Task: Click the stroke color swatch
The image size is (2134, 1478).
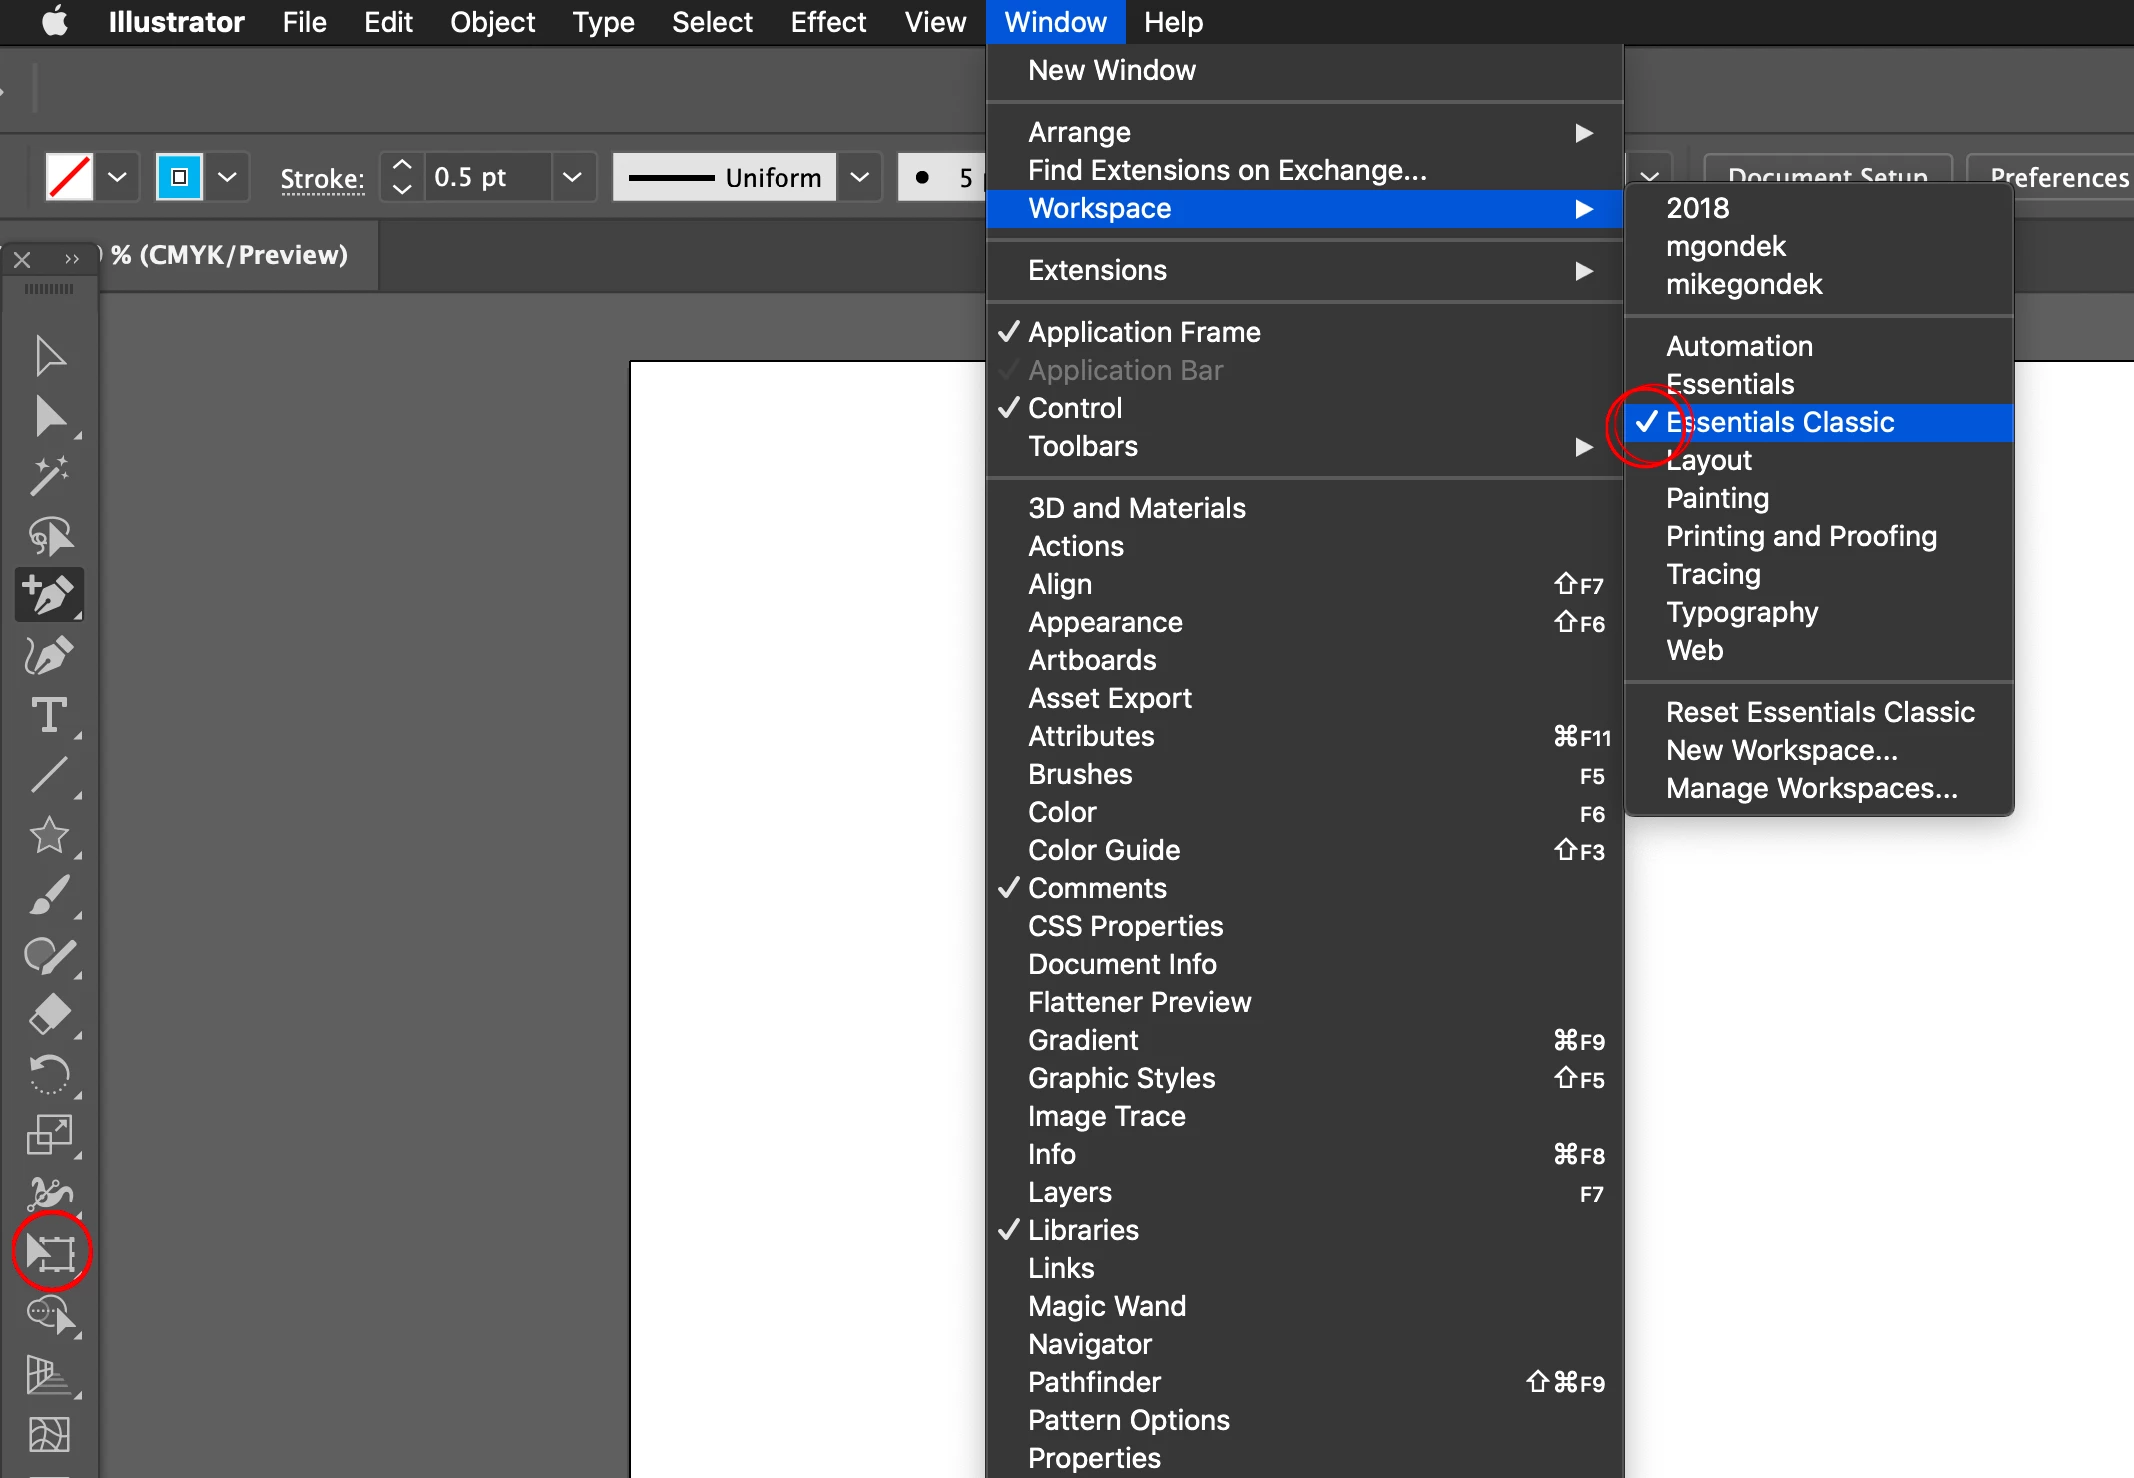Action: coord(179,178)
